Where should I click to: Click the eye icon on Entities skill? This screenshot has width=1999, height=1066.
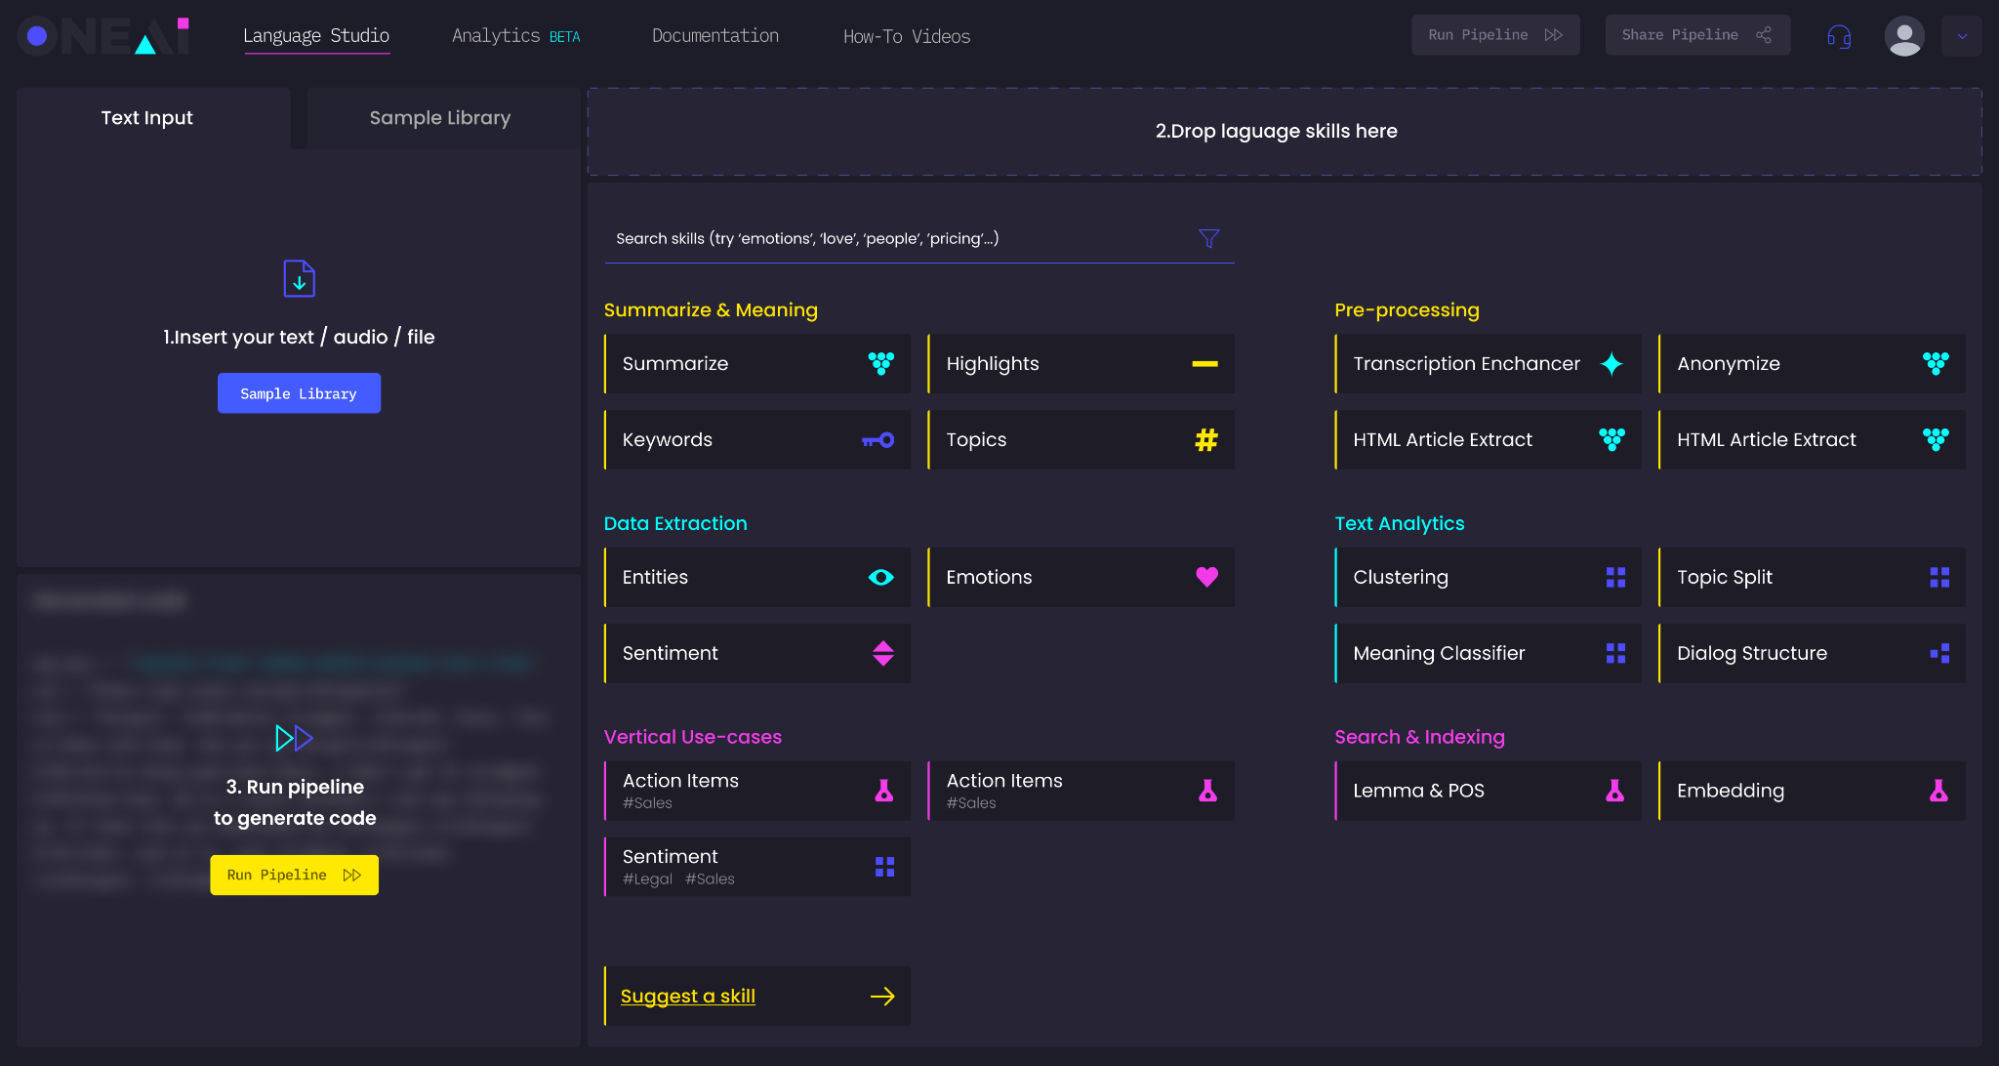click(x=880, y=577)
